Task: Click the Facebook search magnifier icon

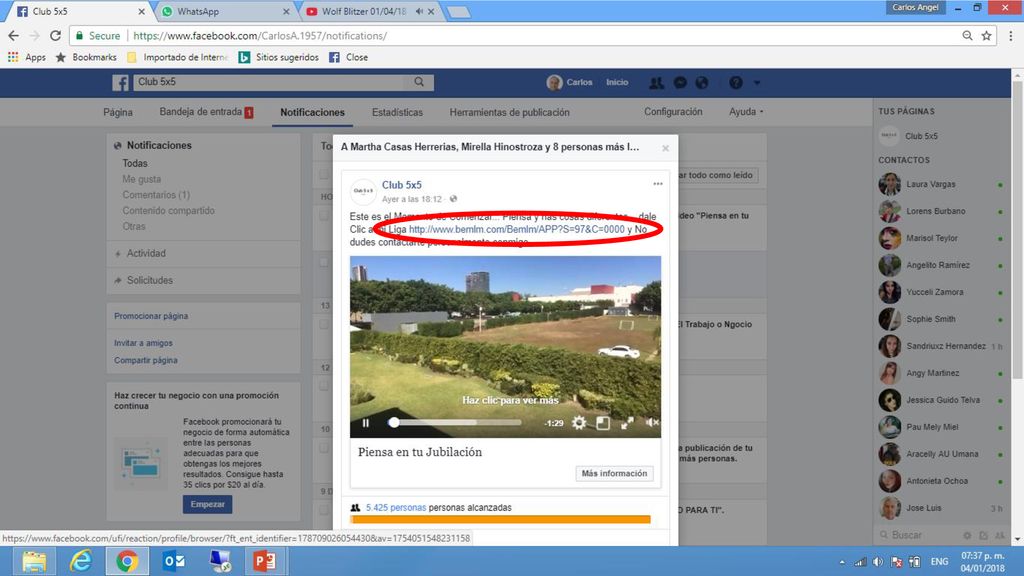Action: (419, 82)
